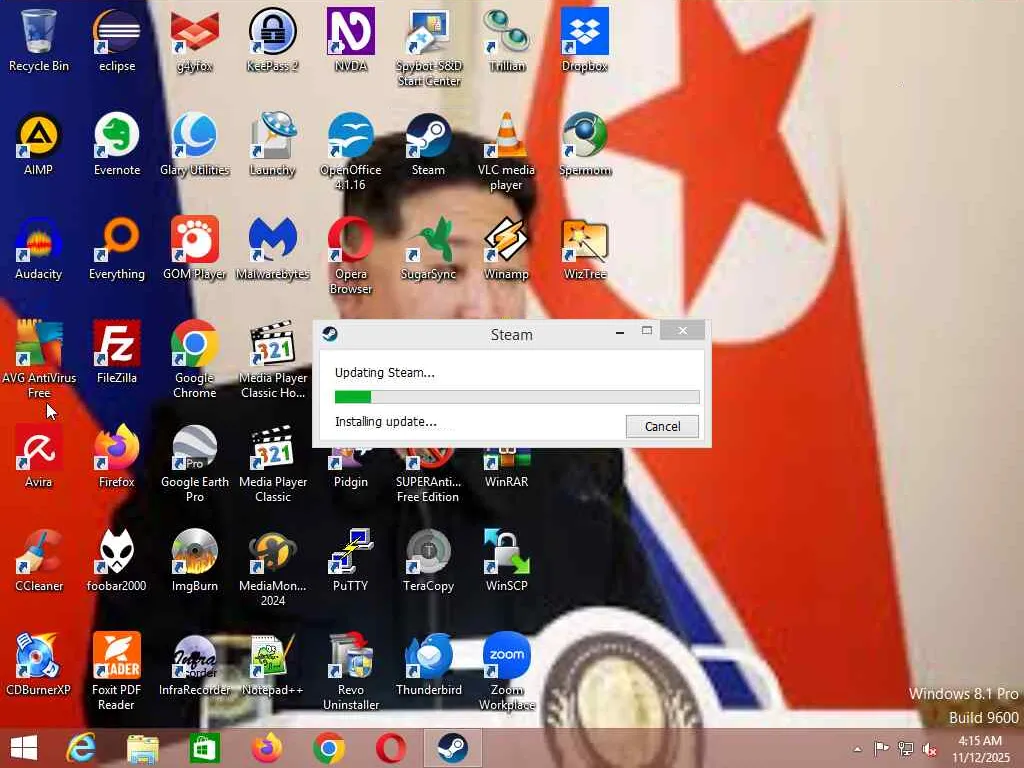Select the VLC media player icon
This screenshot has width=1024, height=768.
506,152
